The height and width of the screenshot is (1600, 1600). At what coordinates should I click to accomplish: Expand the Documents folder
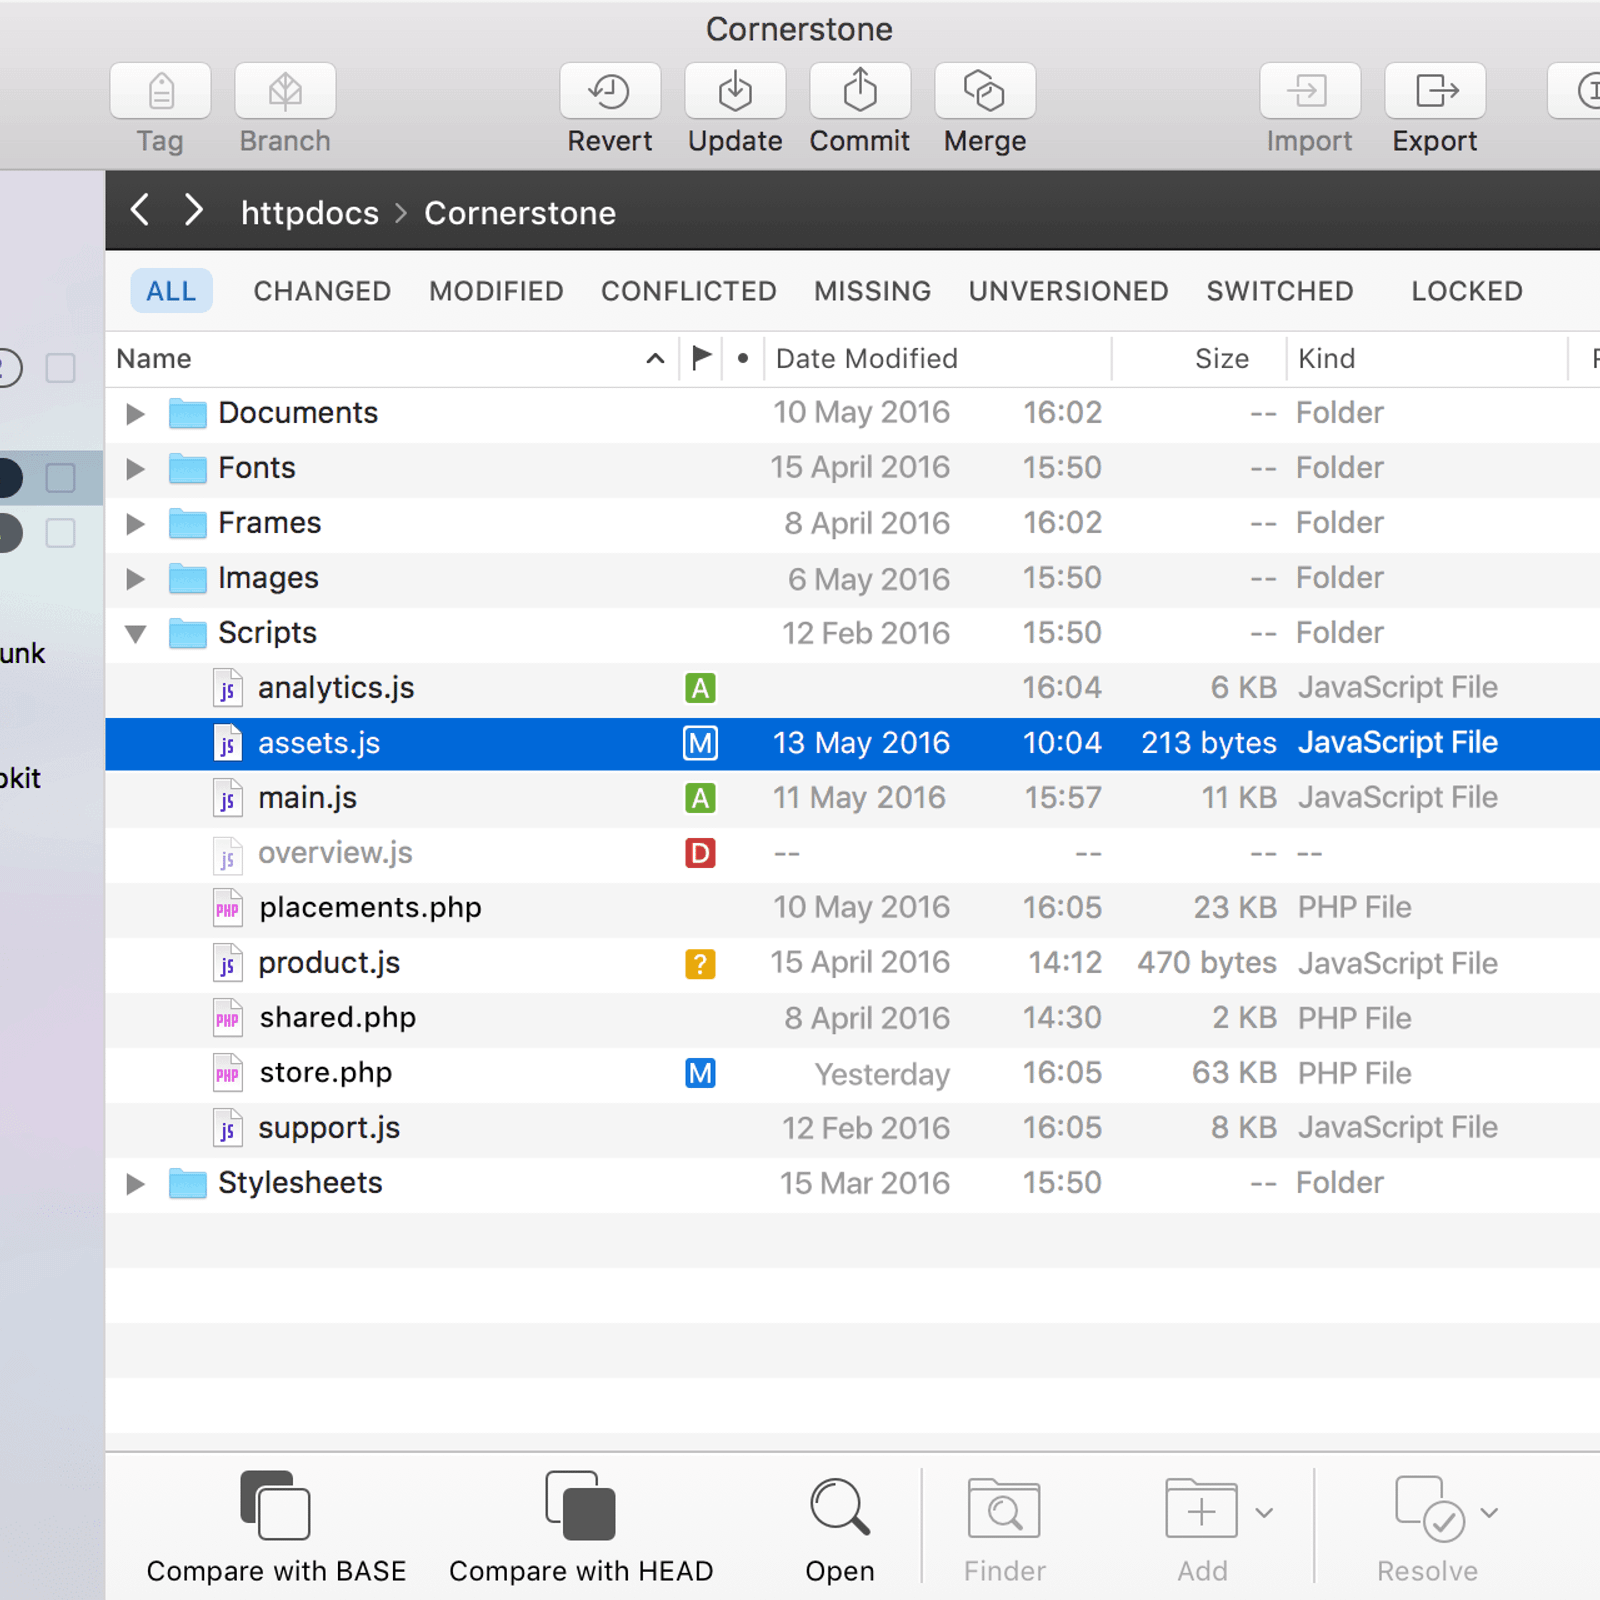coord(135,413)
